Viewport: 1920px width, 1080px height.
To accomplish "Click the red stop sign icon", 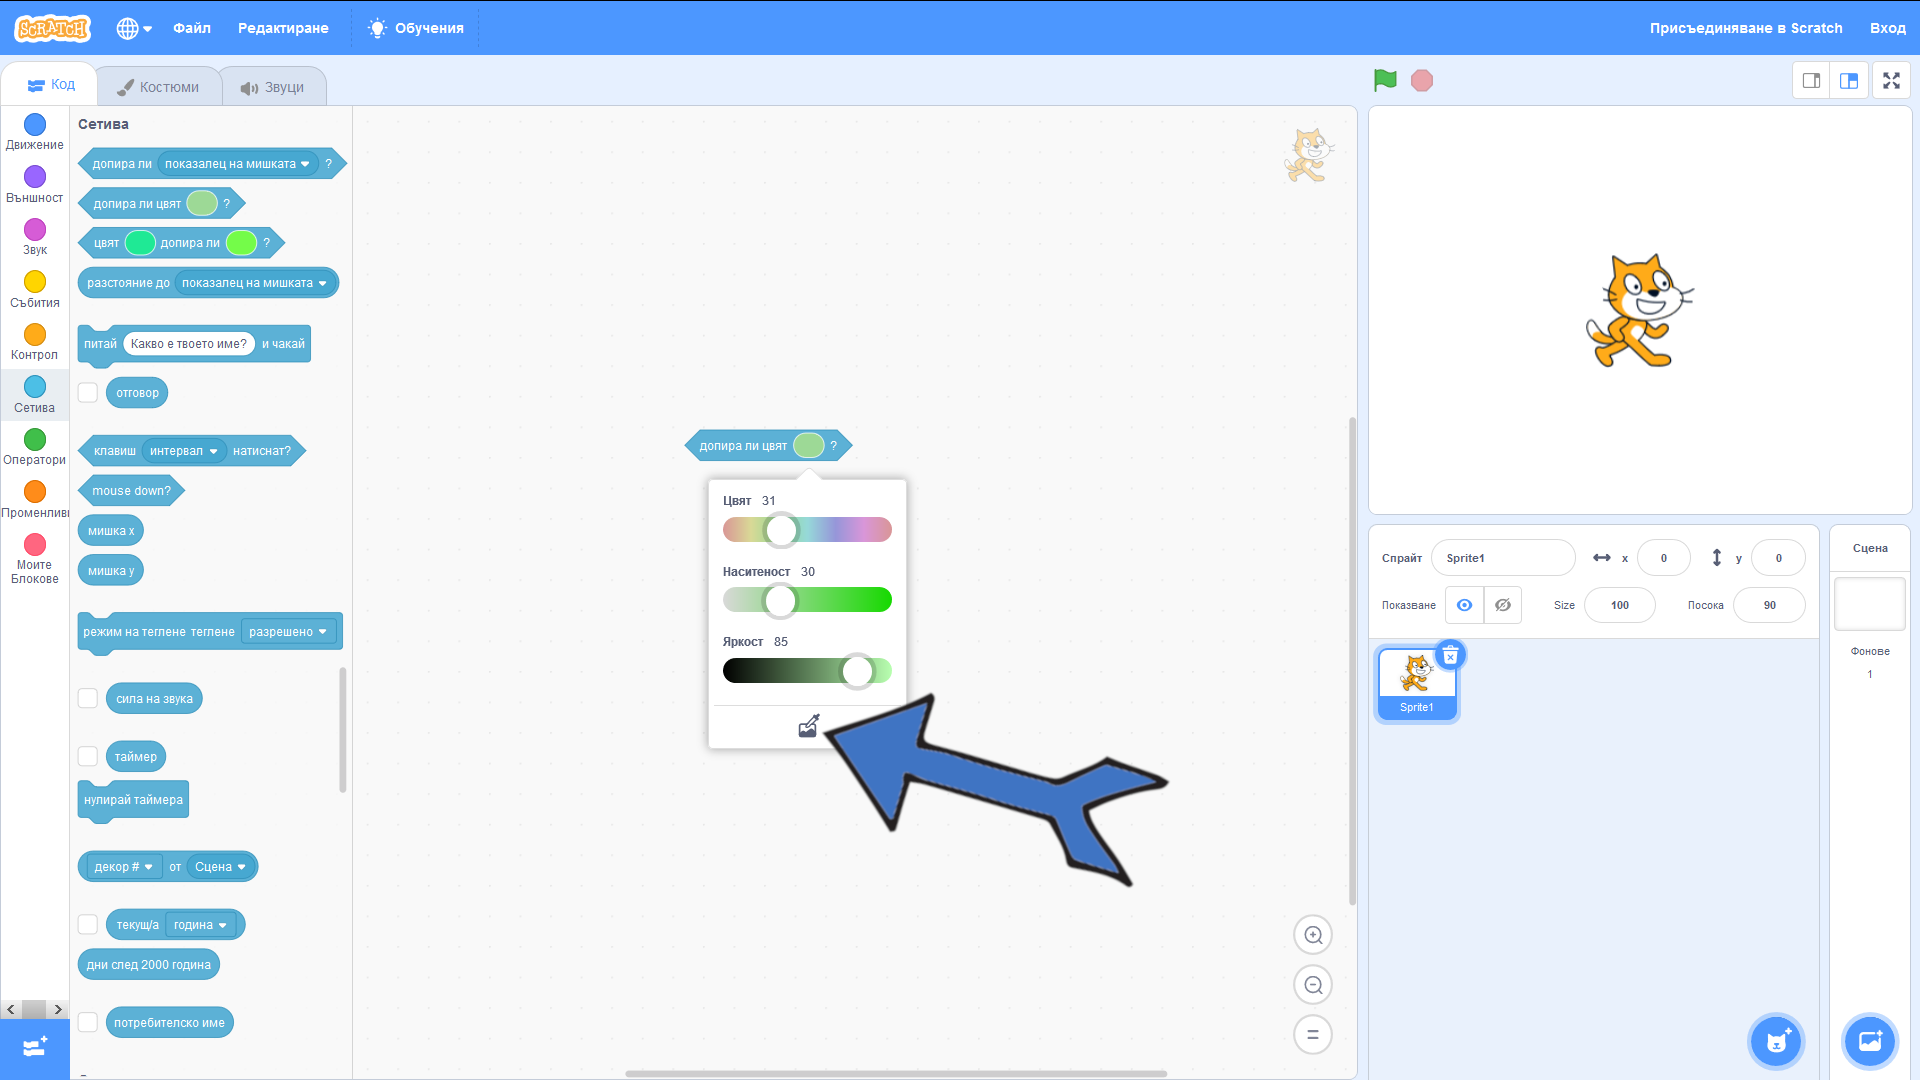I will [x=1421, y=80].
